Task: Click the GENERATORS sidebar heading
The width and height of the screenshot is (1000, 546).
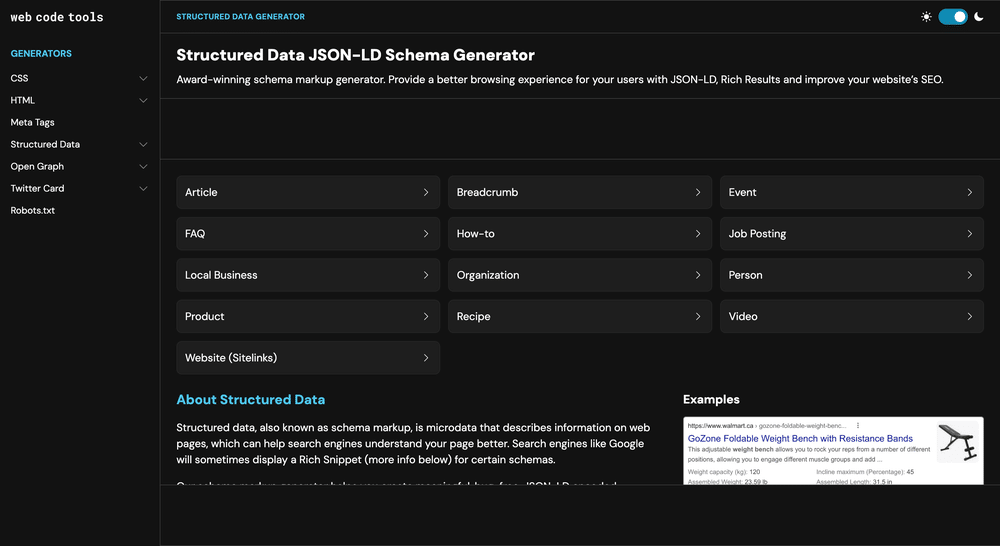Action: (41, 54)
